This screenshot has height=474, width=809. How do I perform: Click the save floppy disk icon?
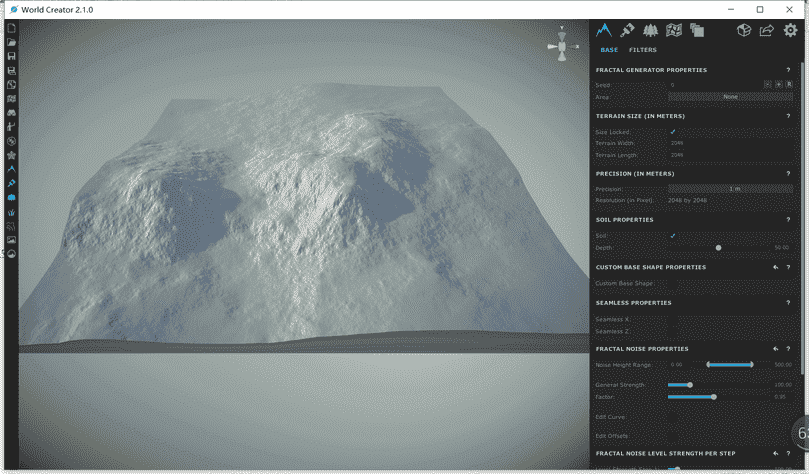pos(11,56)
